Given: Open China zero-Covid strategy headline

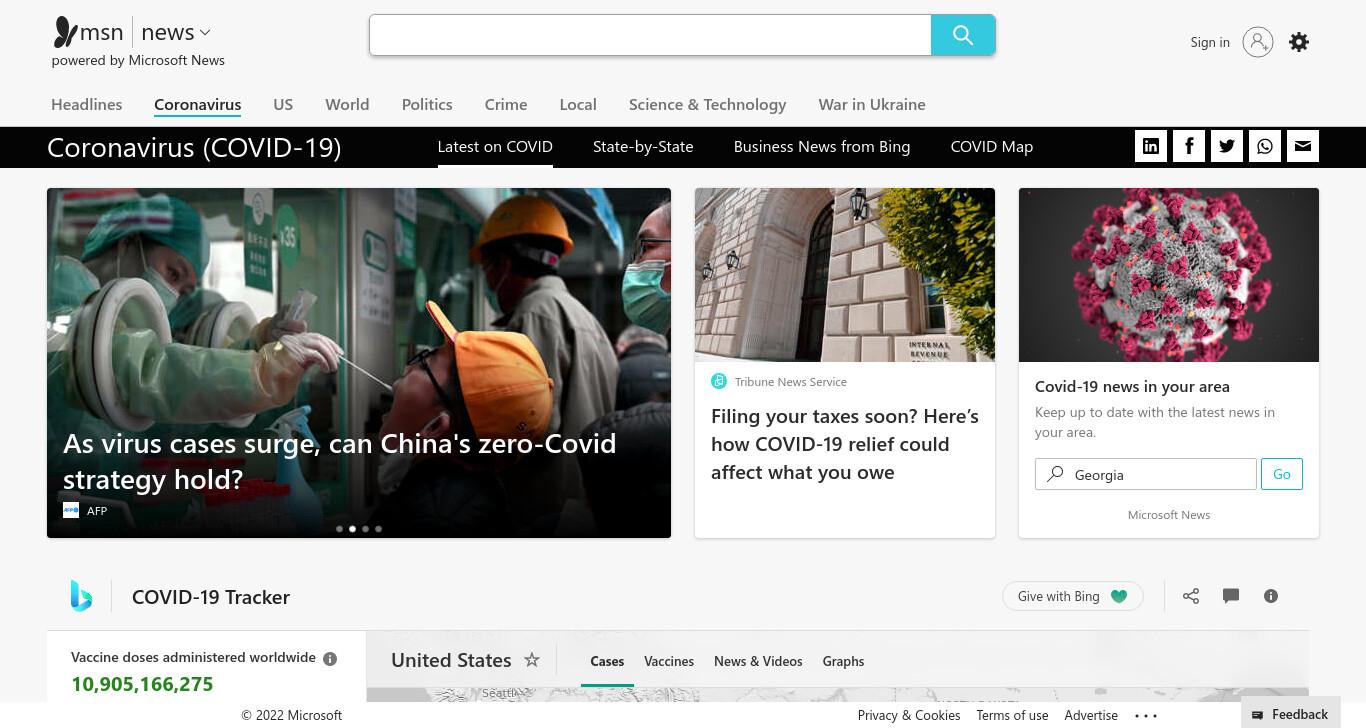Looking at the screenshot, I should tap(340, 461).
